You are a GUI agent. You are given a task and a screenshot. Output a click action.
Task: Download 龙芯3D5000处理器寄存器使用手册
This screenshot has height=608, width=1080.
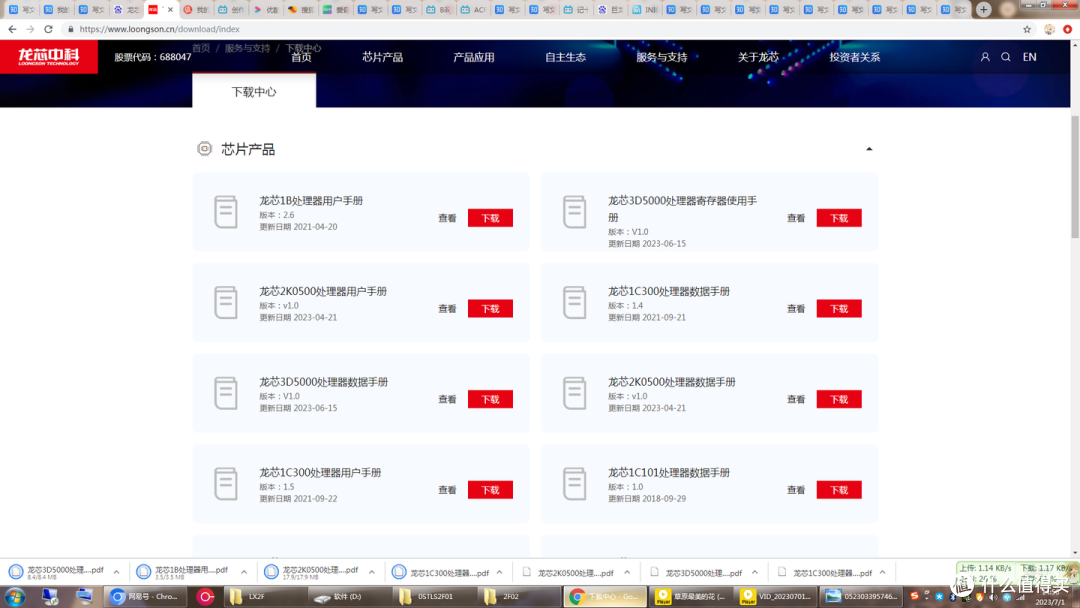coord(839,218)
